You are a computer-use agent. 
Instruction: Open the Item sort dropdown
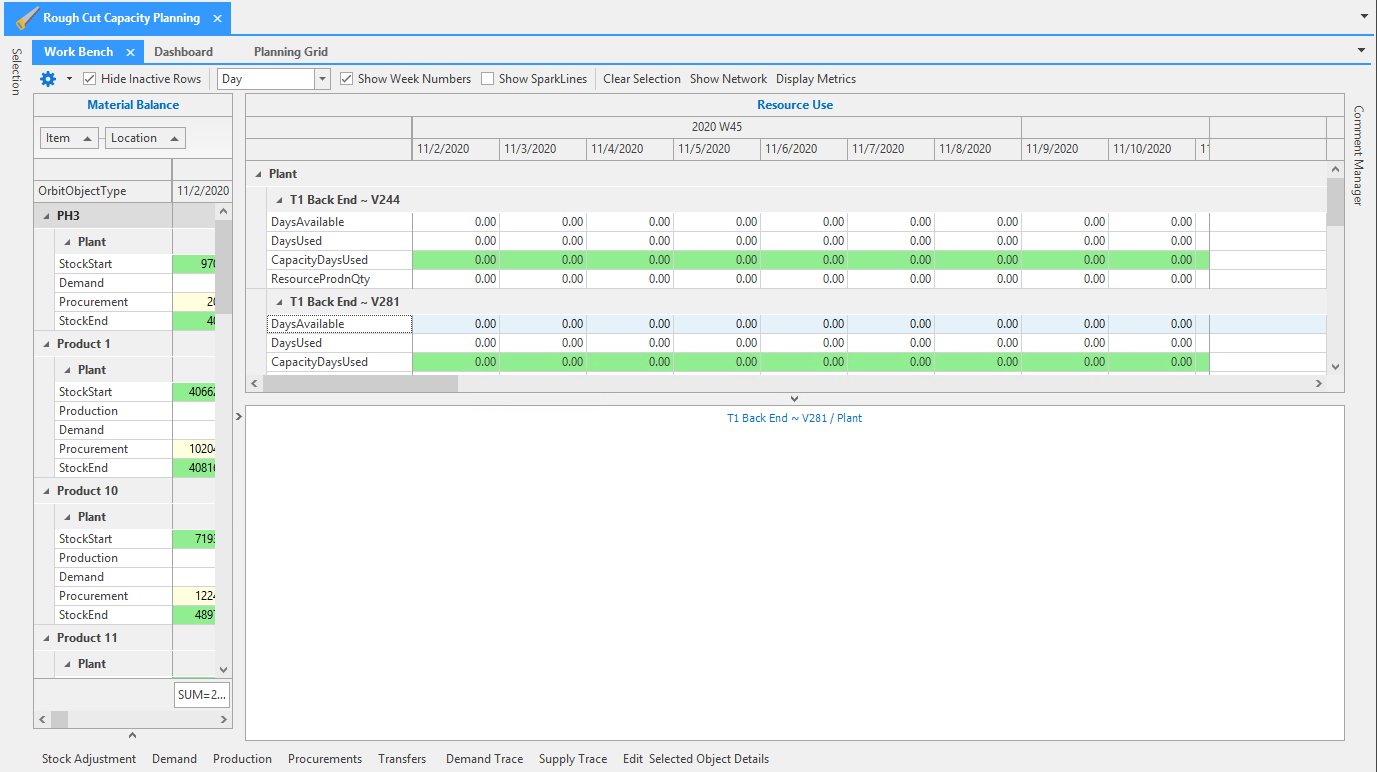pos(87,138)
